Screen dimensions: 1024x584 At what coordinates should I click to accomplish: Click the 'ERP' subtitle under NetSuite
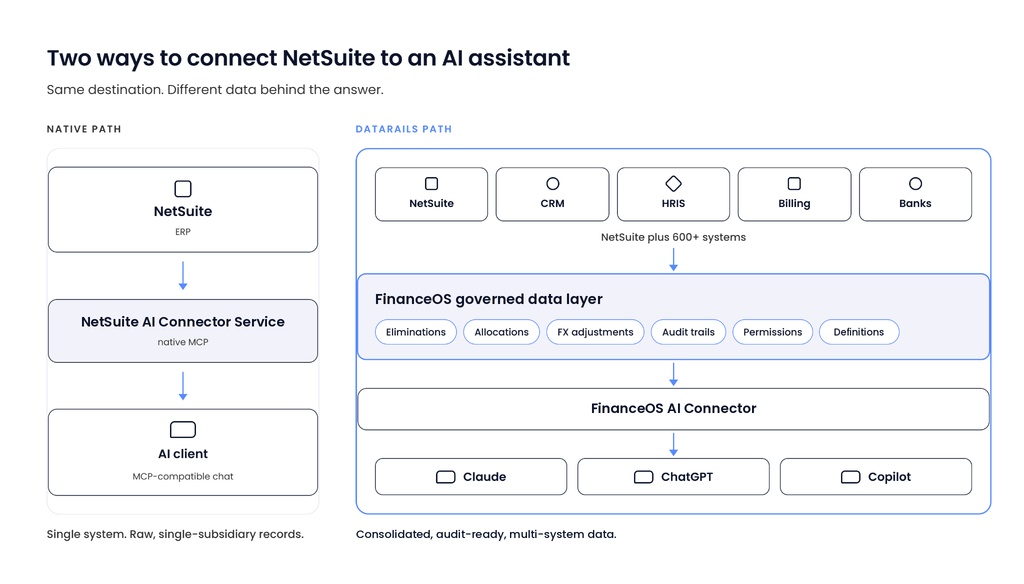pyautogui.click(x=183, y=232)
